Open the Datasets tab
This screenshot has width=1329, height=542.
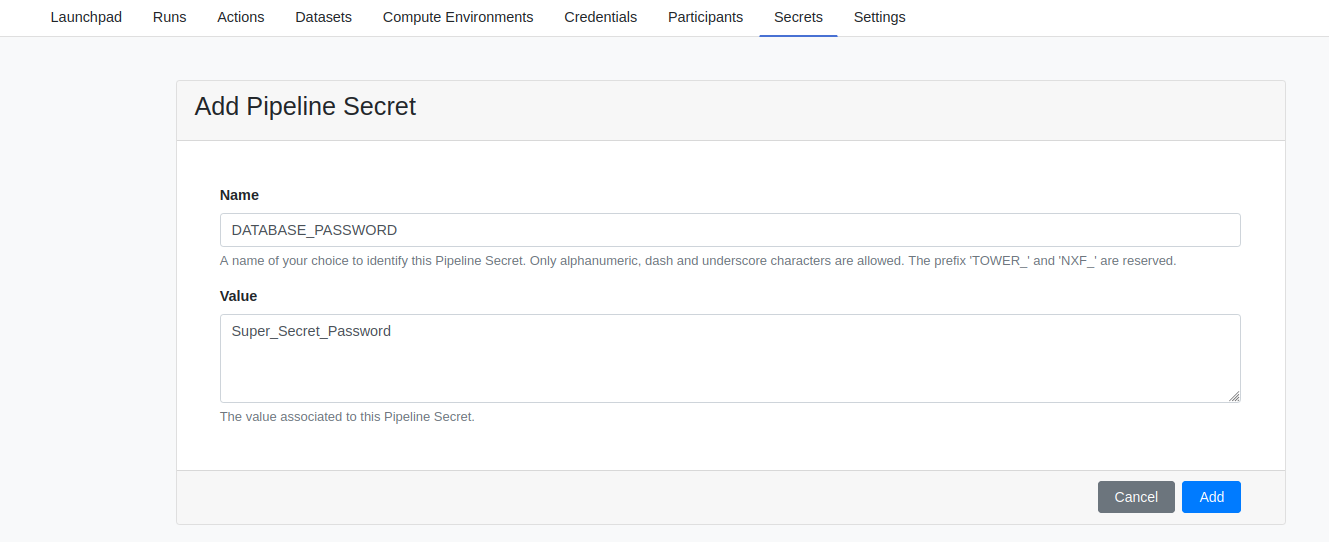(324, 17)
